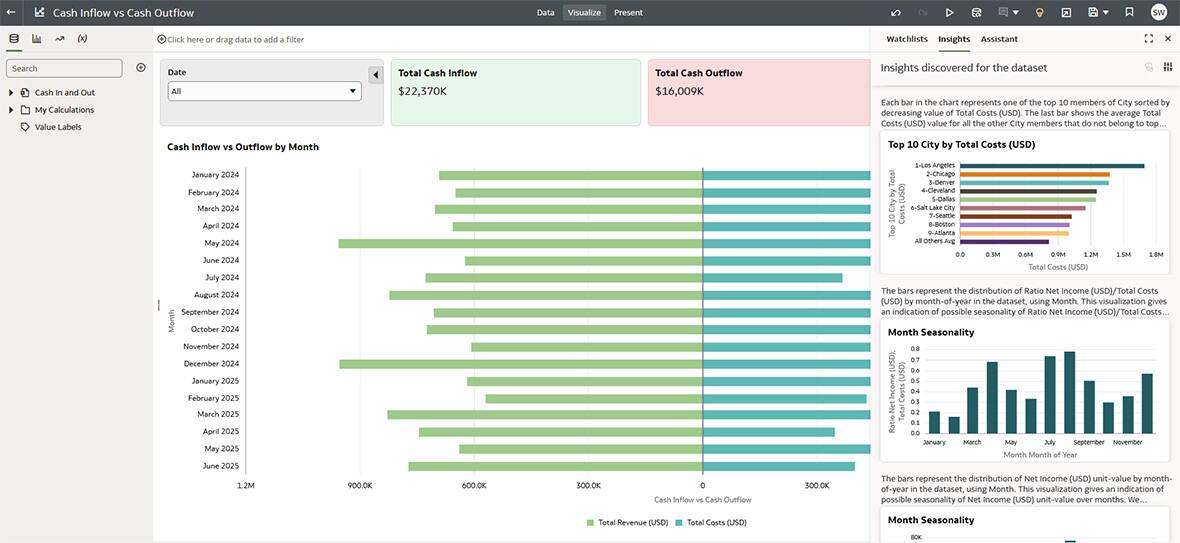Collapse the Date filter panel arrow
This screenshot has height=543, width=1180.
375,75
